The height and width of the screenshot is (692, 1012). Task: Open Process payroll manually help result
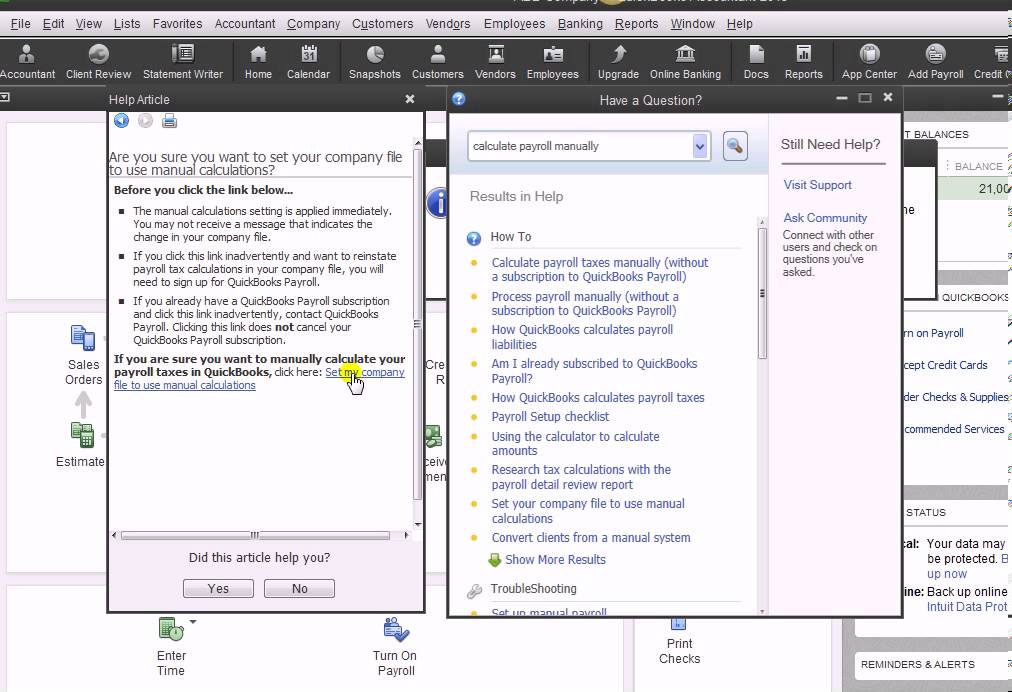585,303
